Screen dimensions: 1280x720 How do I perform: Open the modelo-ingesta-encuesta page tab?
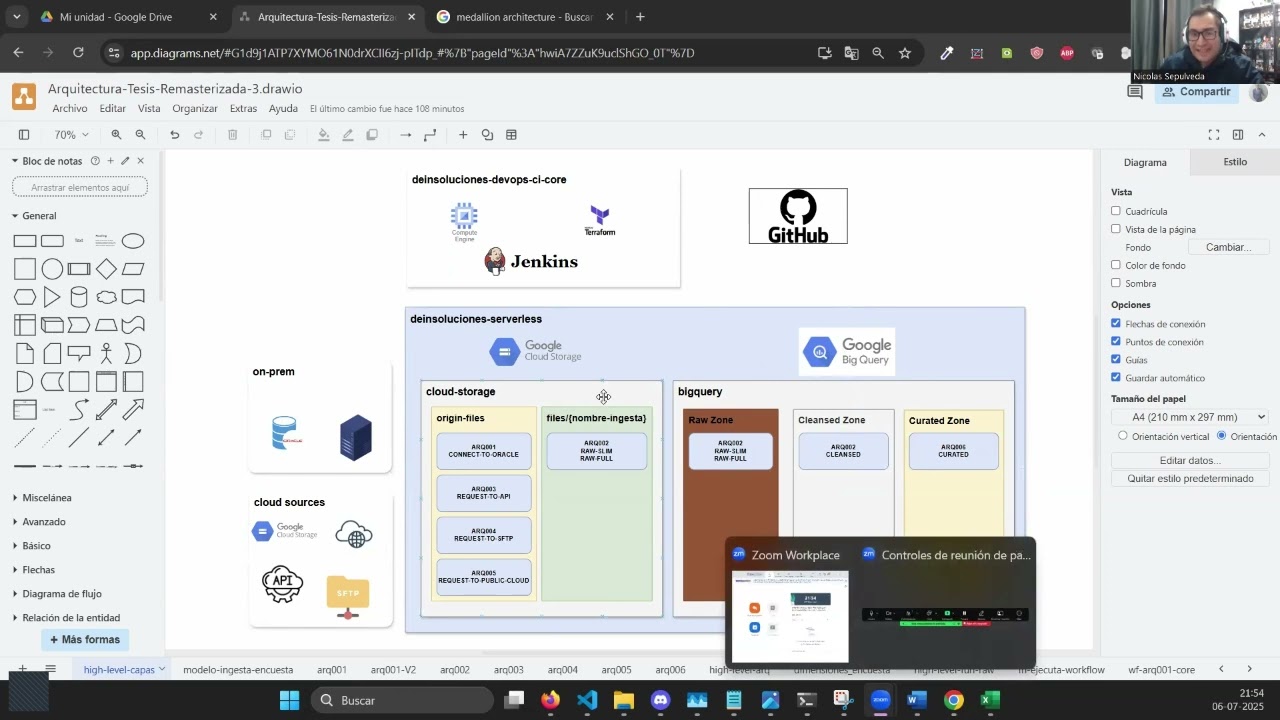pyautogui.click(x=238, y=670)
